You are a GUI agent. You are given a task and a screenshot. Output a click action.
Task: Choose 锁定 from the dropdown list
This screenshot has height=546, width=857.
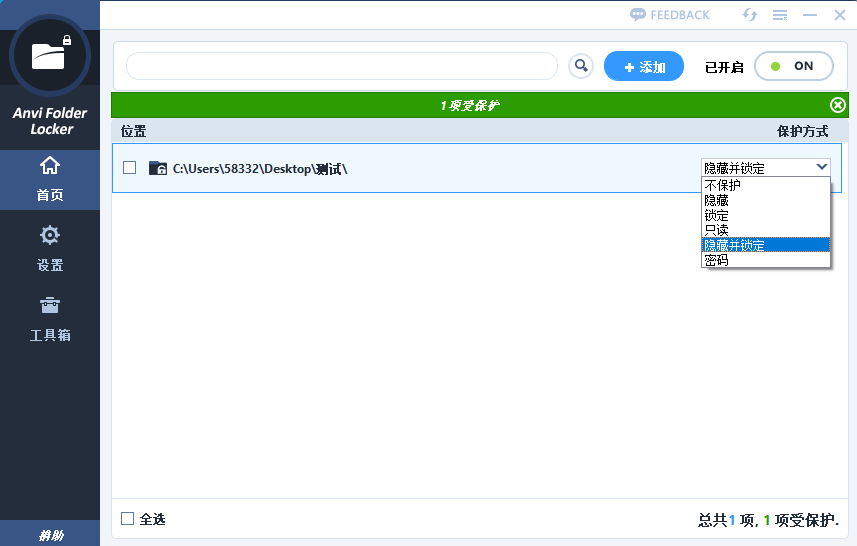click(x=766, y=215)
